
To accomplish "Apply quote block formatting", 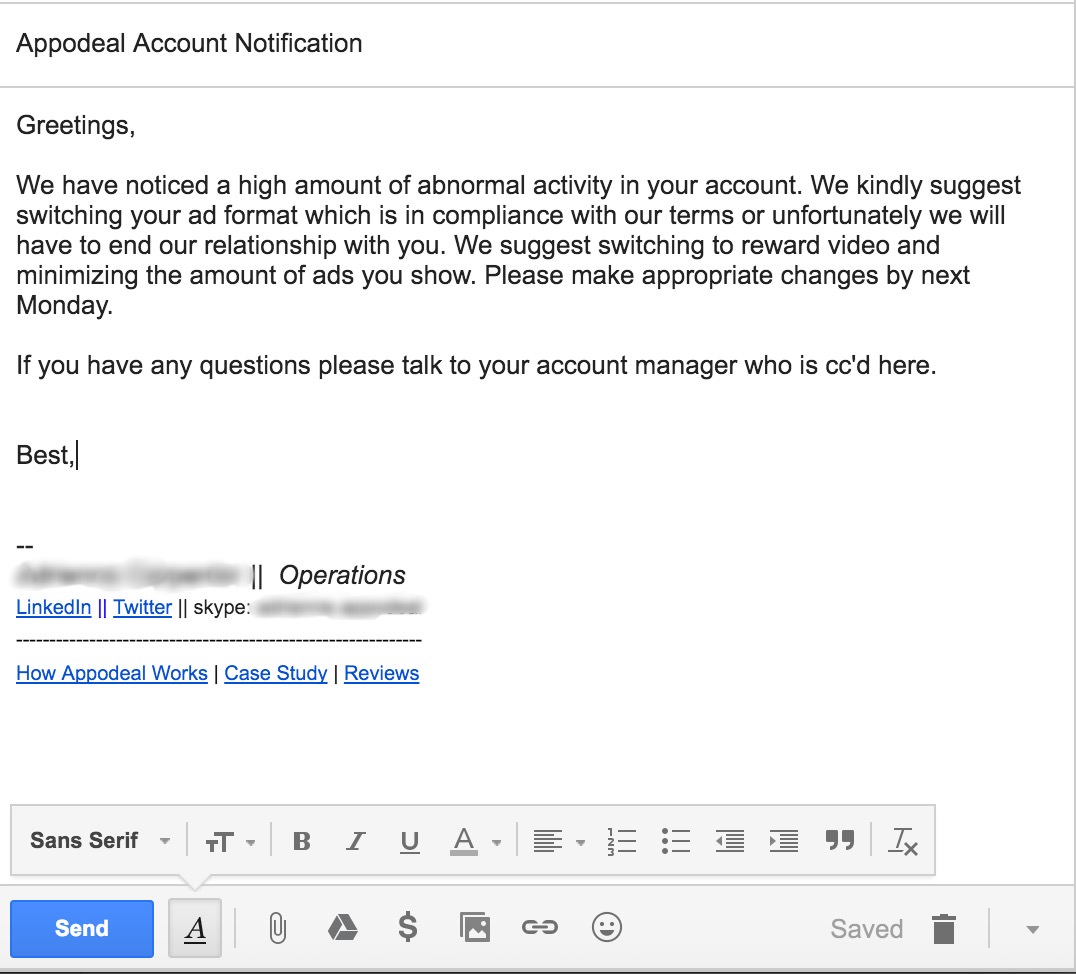I will (839, 840).
